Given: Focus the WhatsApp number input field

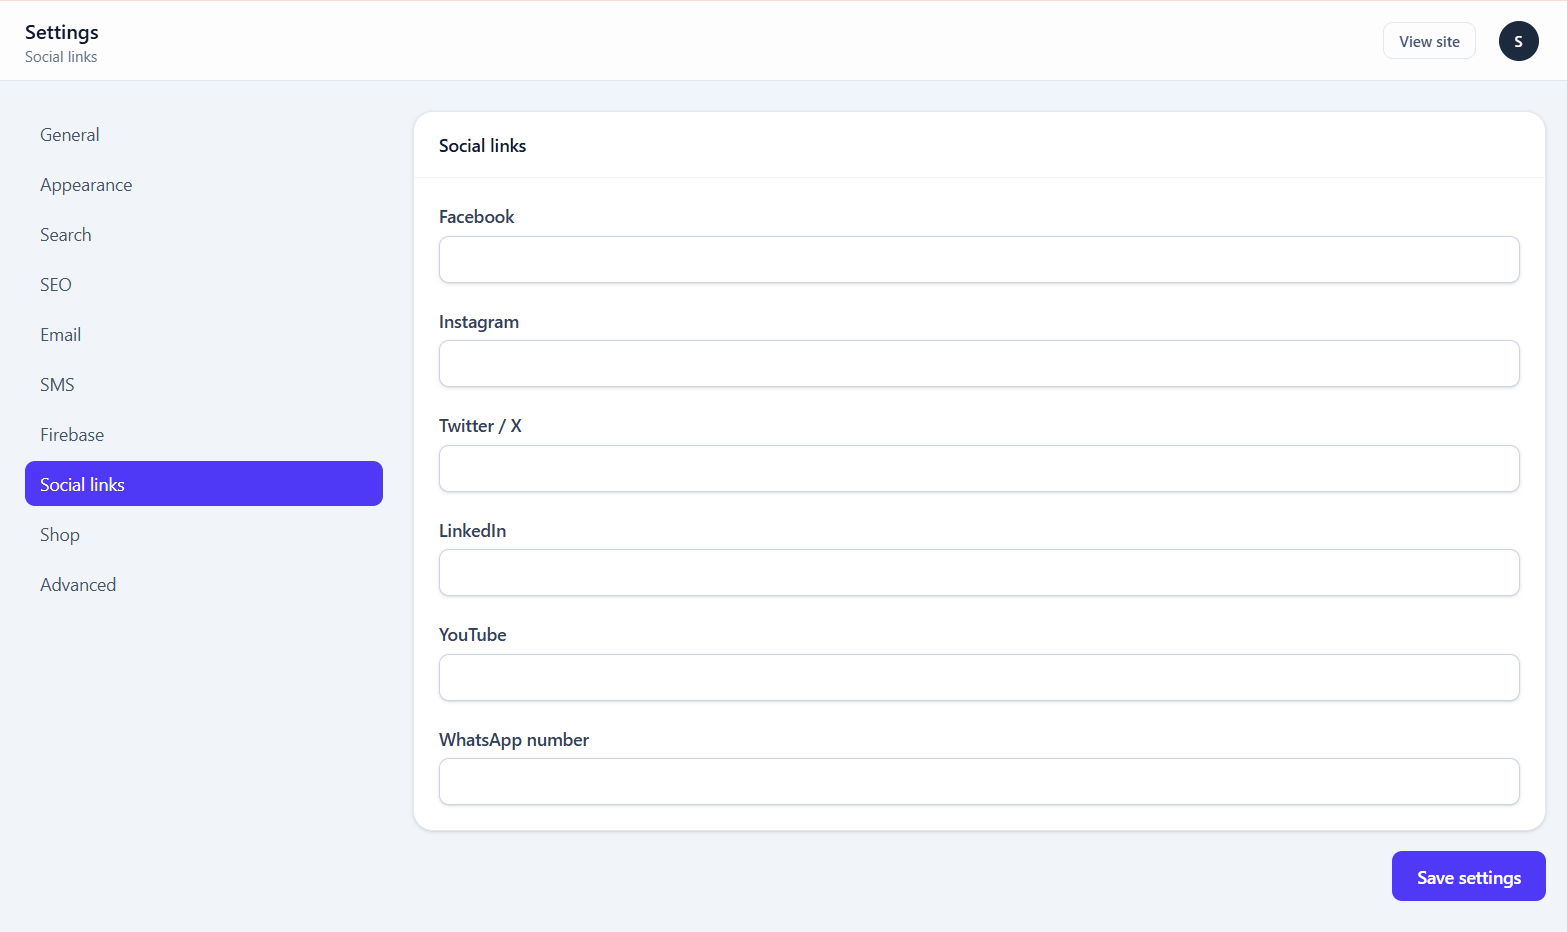Looking at the screenshot, I should pos(979,781).
